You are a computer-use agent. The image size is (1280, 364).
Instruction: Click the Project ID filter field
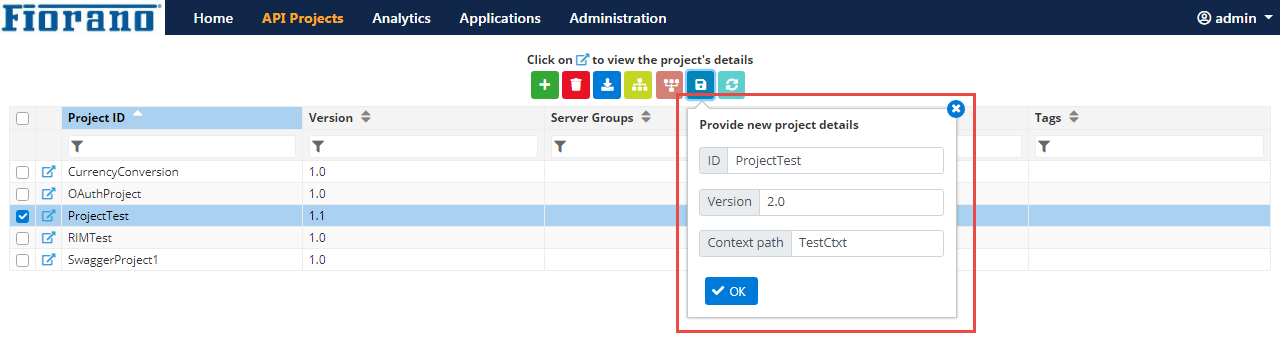182,146
